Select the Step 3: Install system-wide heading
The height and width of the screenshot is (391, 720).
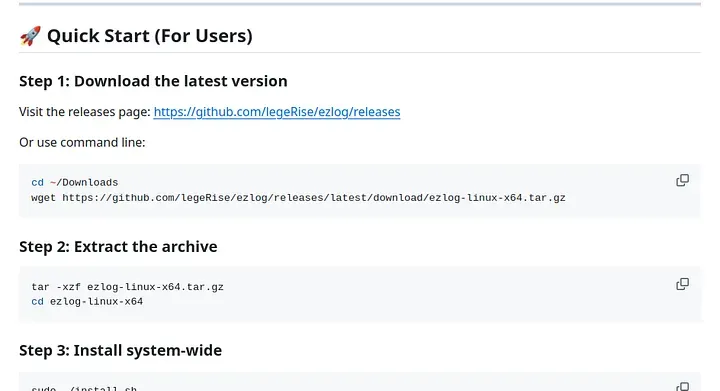[121, 351]
